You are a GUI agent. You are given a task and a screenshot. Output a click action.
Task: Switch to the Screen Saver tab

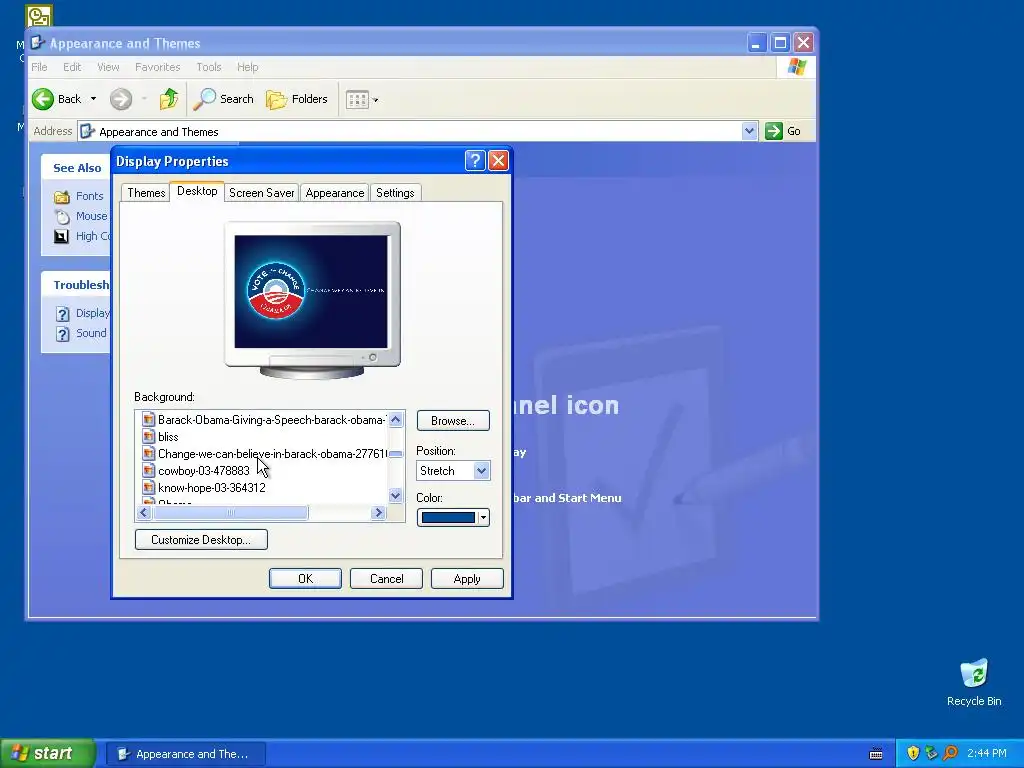coord(261,193)
